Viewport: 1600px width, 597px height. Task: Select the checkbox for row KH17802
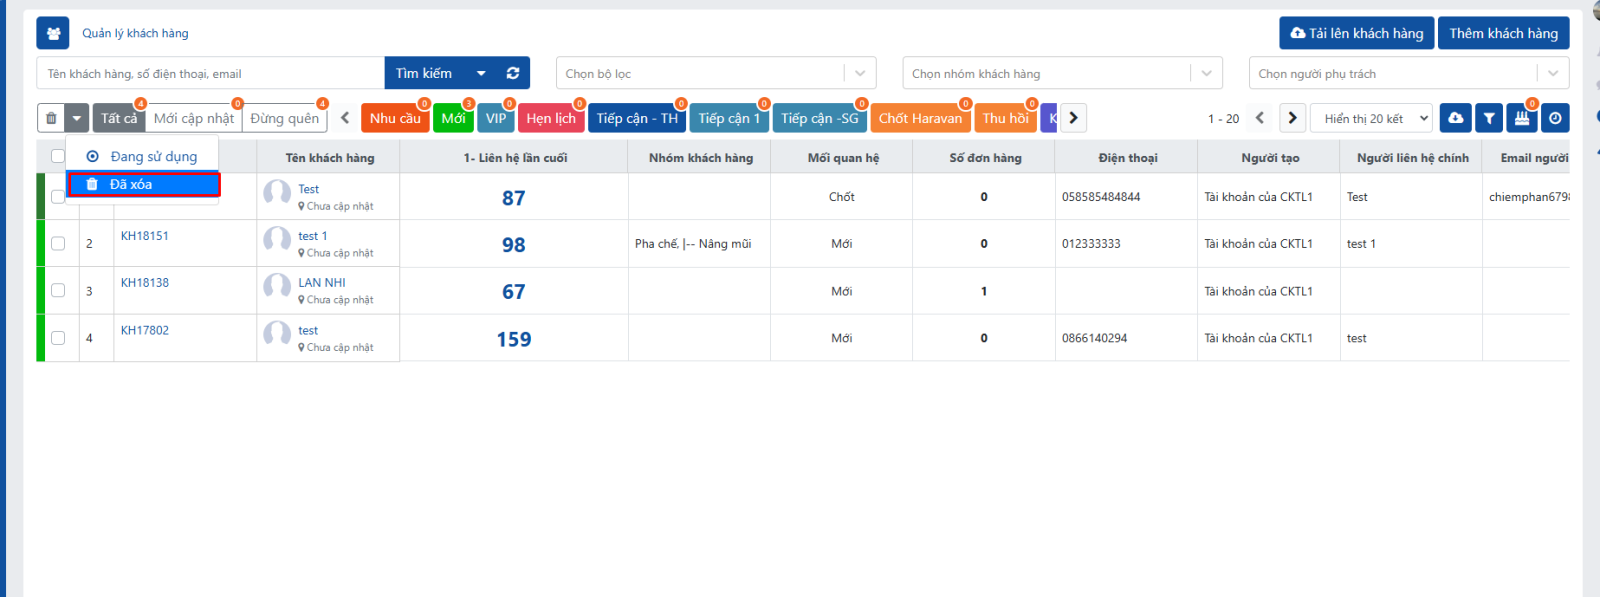pos(58,338)
